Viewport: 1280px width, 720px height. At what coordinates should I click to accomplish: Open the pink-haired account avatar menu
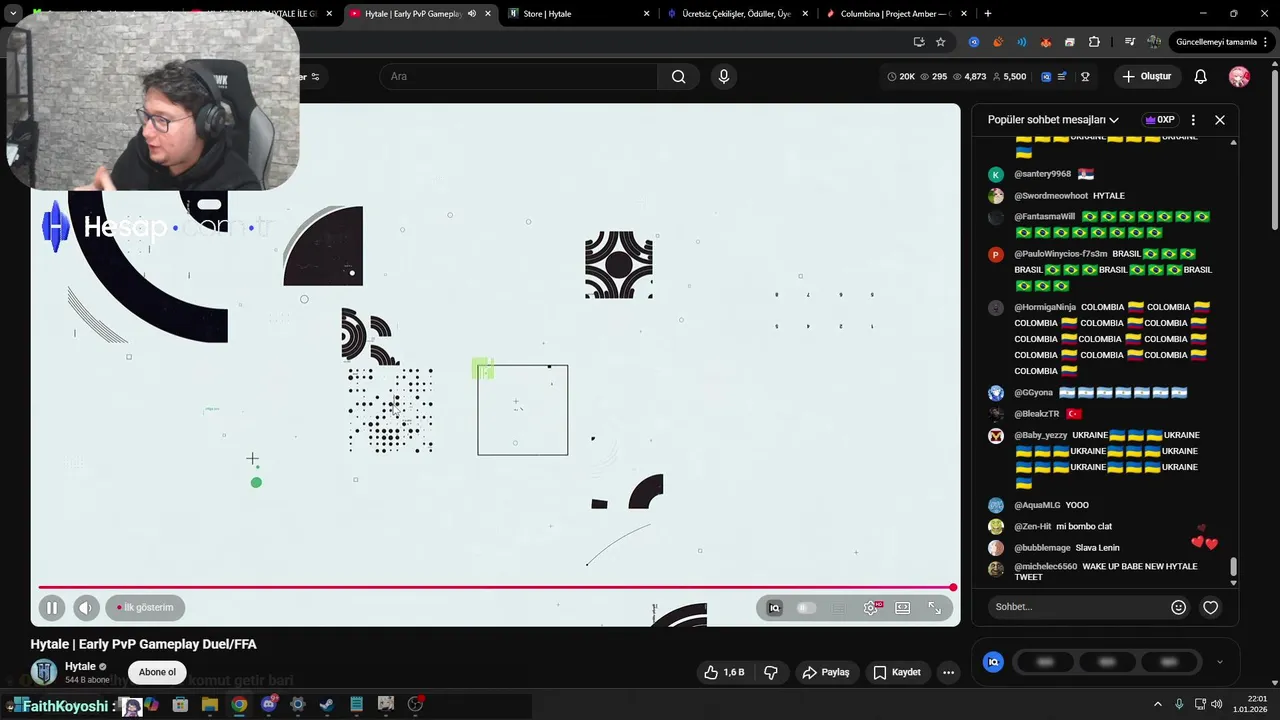coord(1239,76)
